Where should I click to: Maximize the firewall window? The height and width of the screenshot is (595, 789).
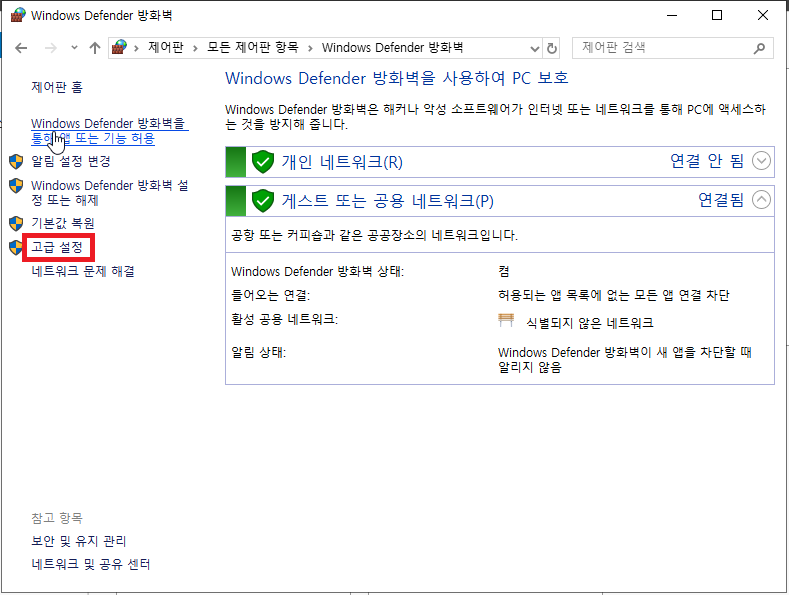(717, 15)
